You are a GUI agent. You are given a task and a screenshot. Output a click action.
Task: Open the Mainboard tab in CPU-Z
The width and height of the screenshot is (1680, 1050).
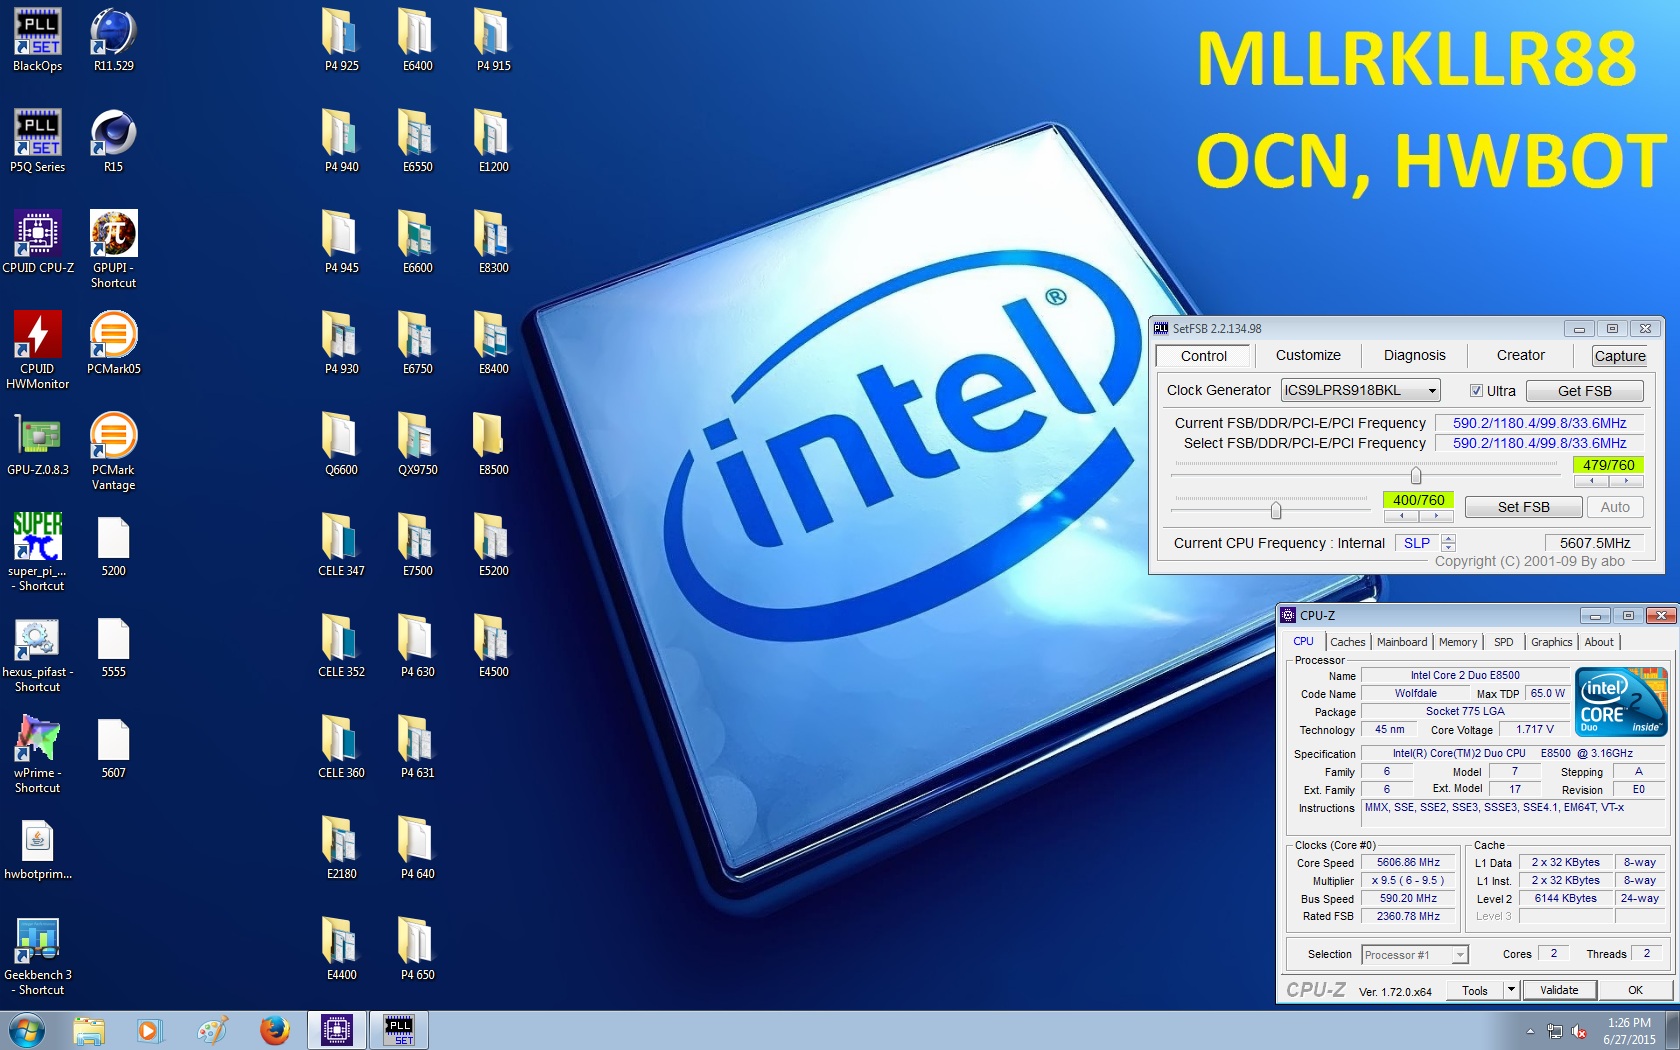pyautogui.click(x=1402, y=642)
